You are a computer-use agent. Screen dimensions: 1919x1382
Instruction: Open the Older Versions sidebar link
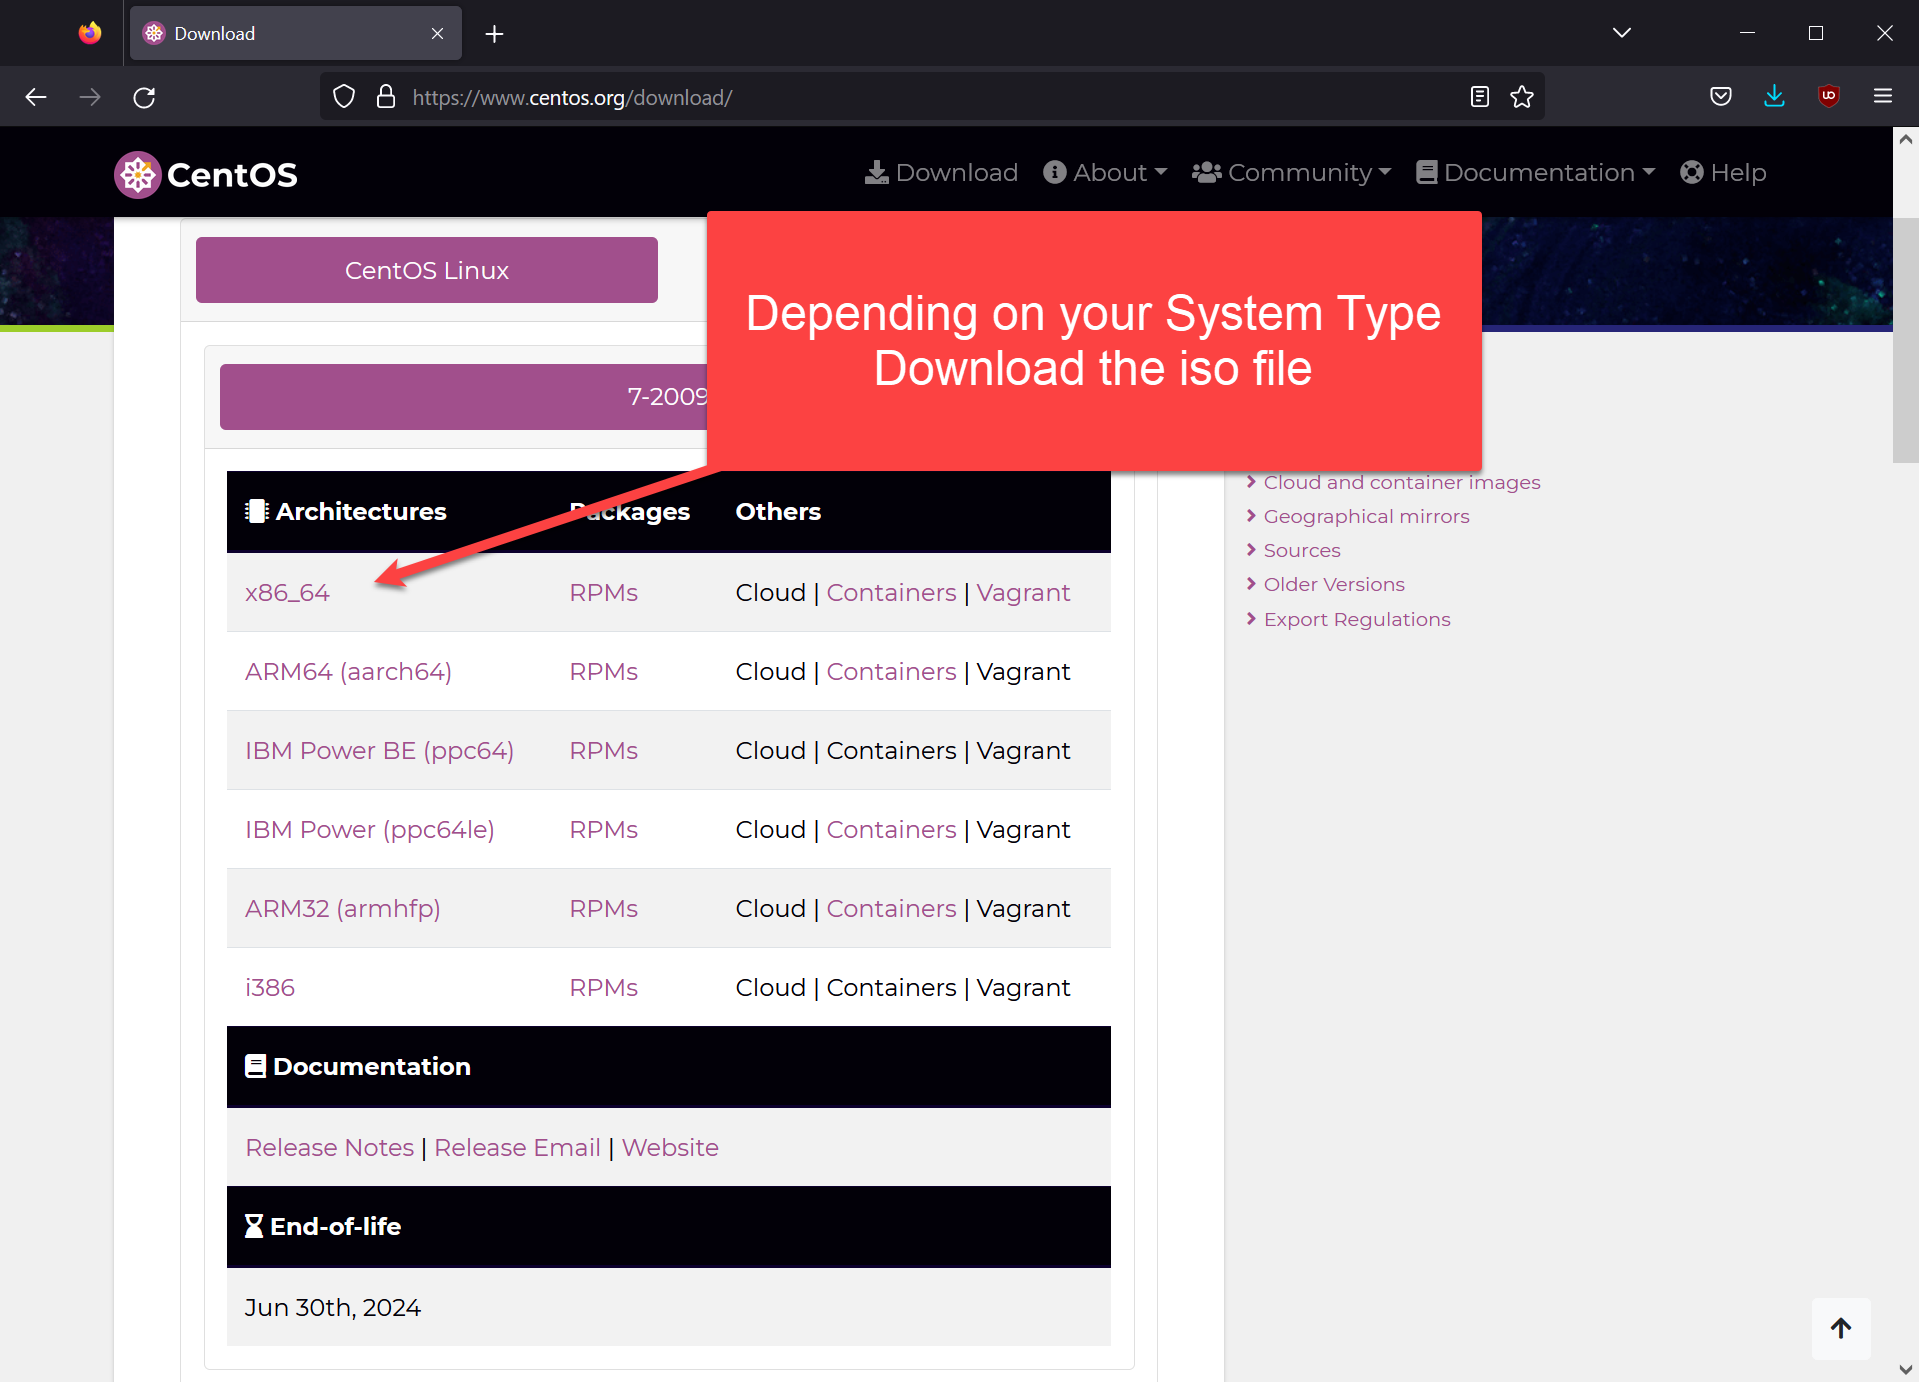1333,585
